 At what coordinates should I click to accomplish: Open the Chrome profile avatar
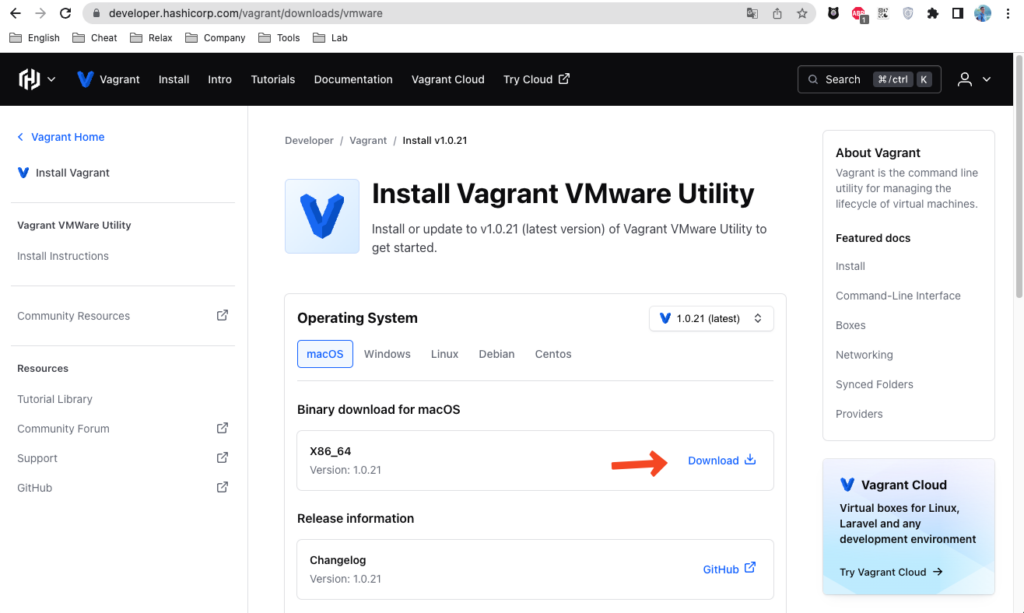(982, 13)
